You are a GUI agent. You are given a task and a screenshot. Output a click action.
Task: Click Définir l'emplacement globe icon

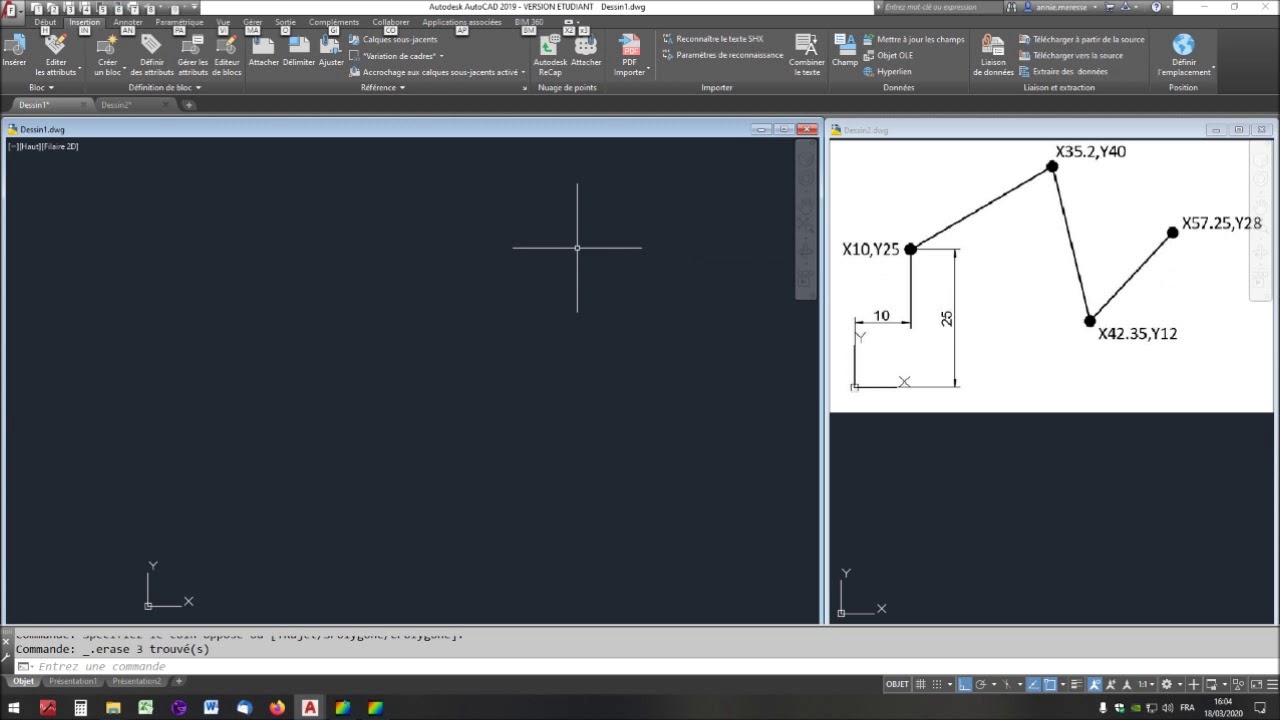(x=1183, y=45)
